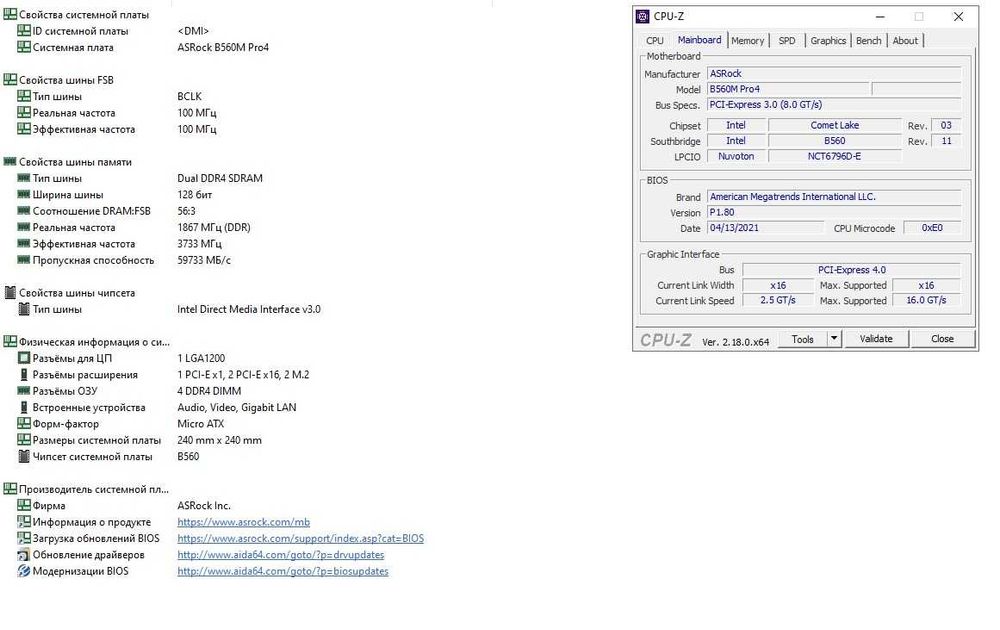1000x630 pixels.
Task: Click the icon beside 'Ширина шины'
Action: pos(24,194)
